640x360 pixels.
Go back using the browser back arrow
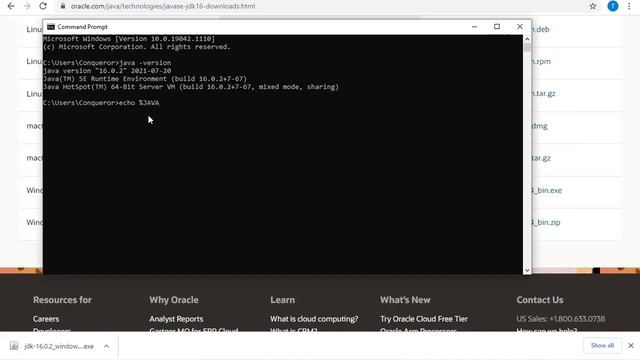click(x=11, y=6)
